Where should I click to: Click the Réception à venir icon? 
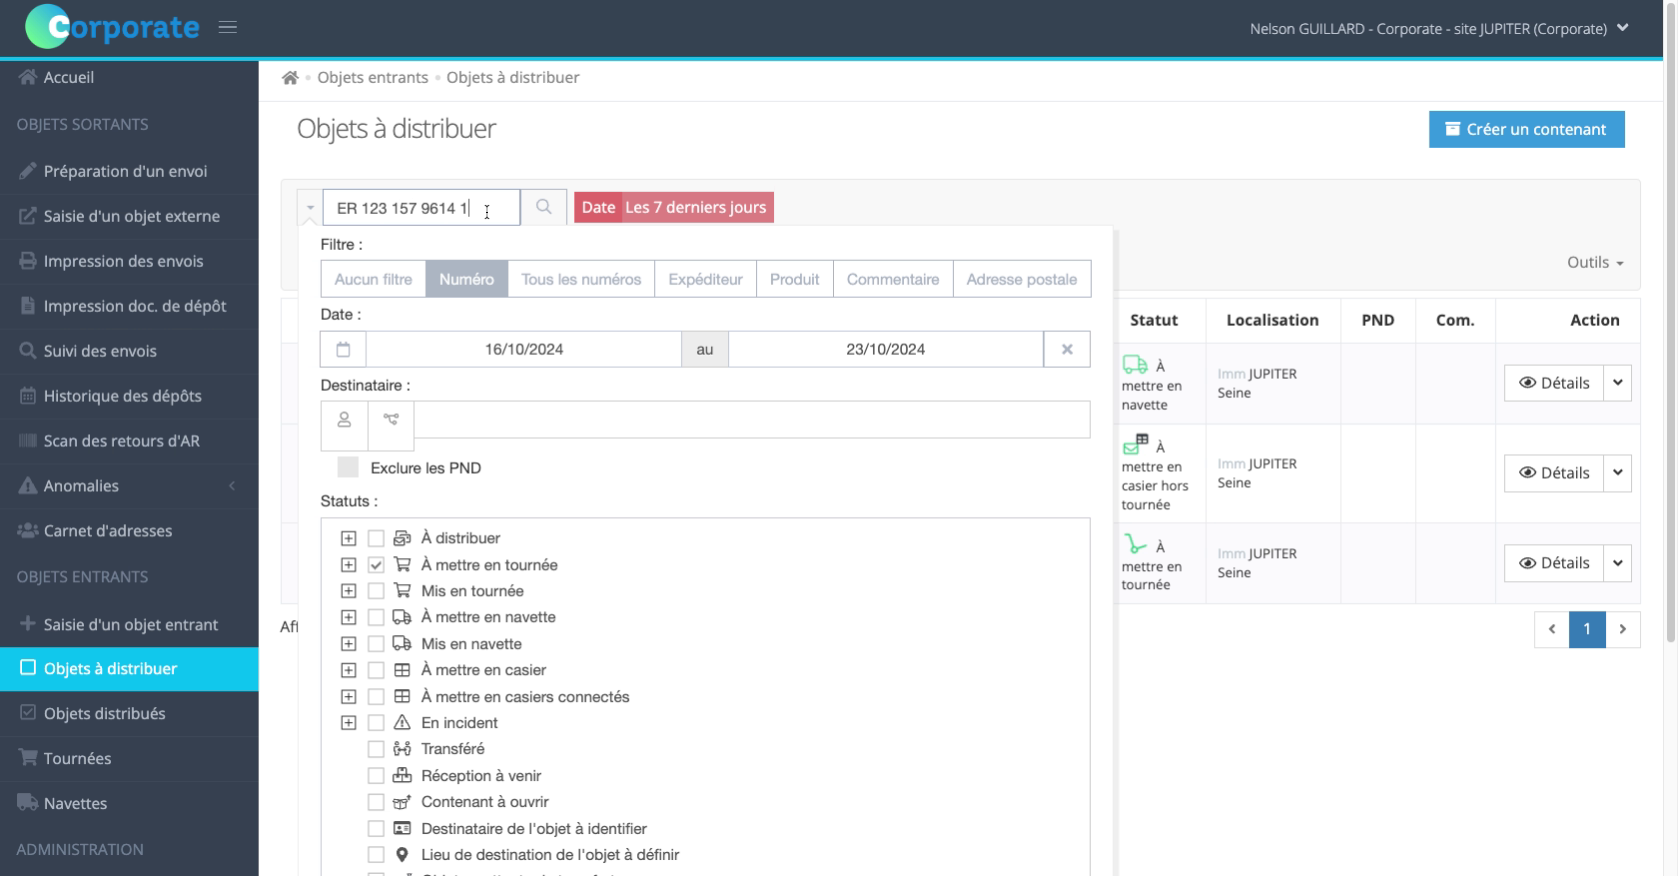402,776
